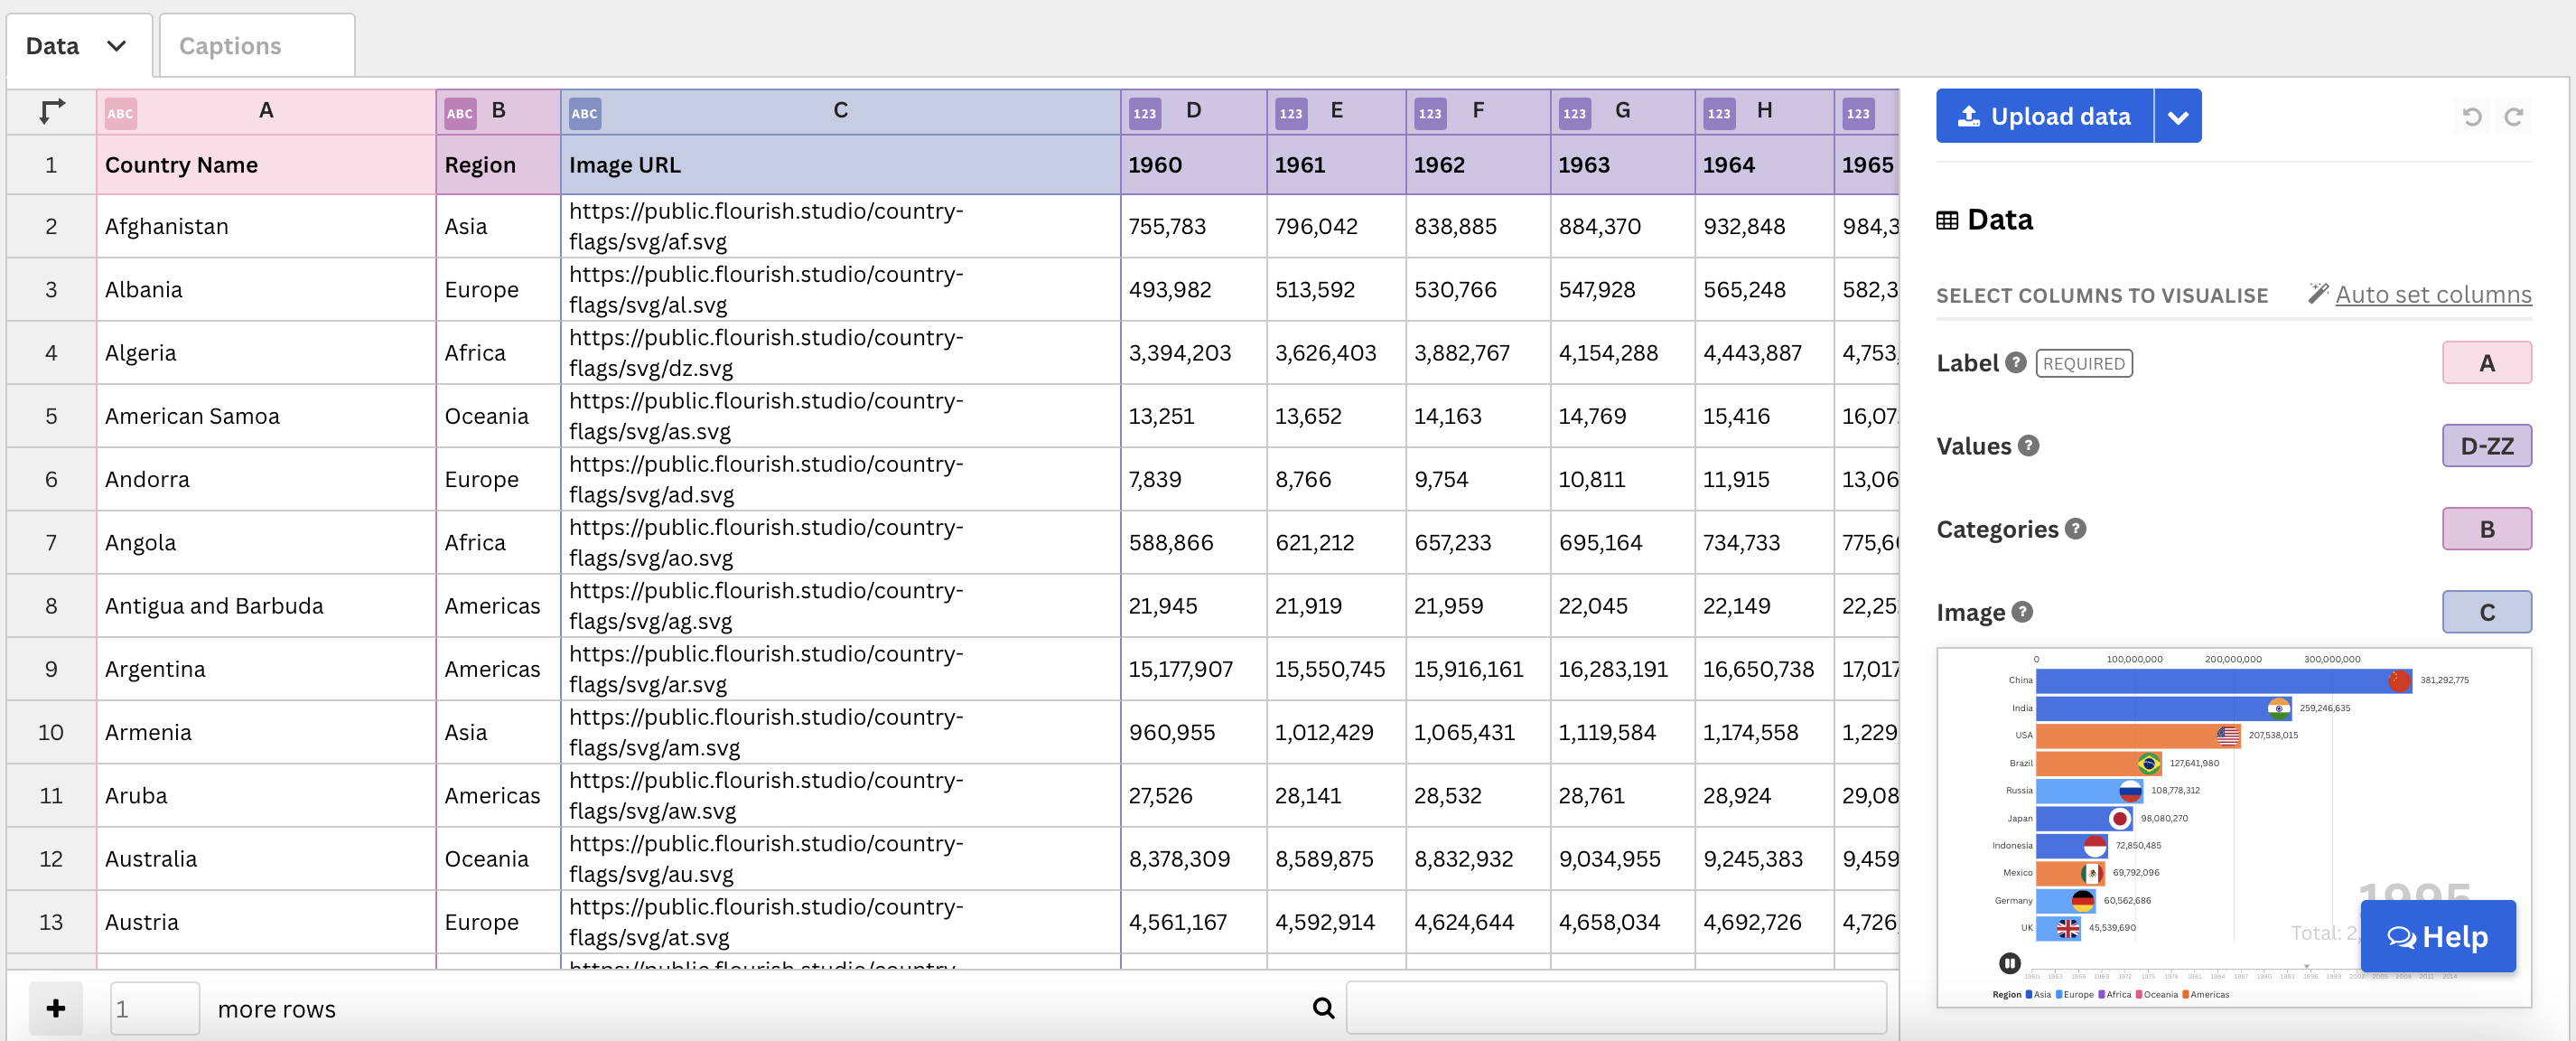Click the Region header cell
The height and width of the screenshot is (1041, 2576).
tap(498, 165)
